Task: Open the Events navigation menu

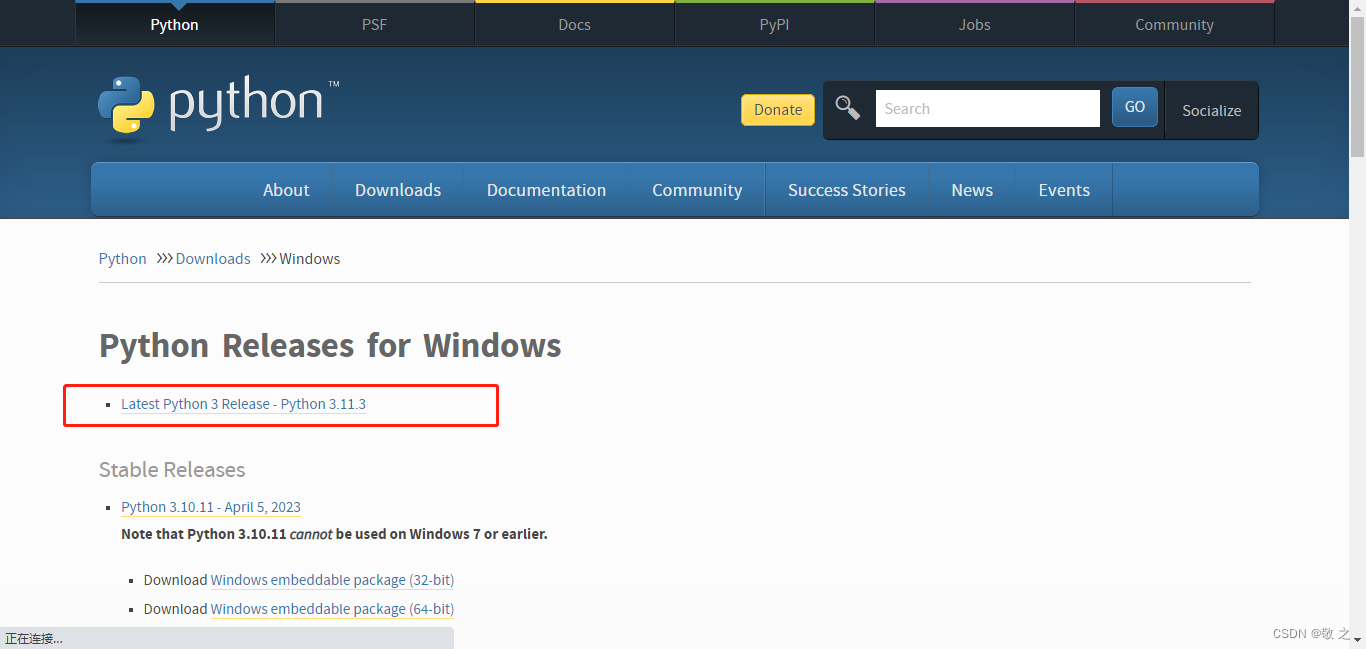Action: [1064, 190]
